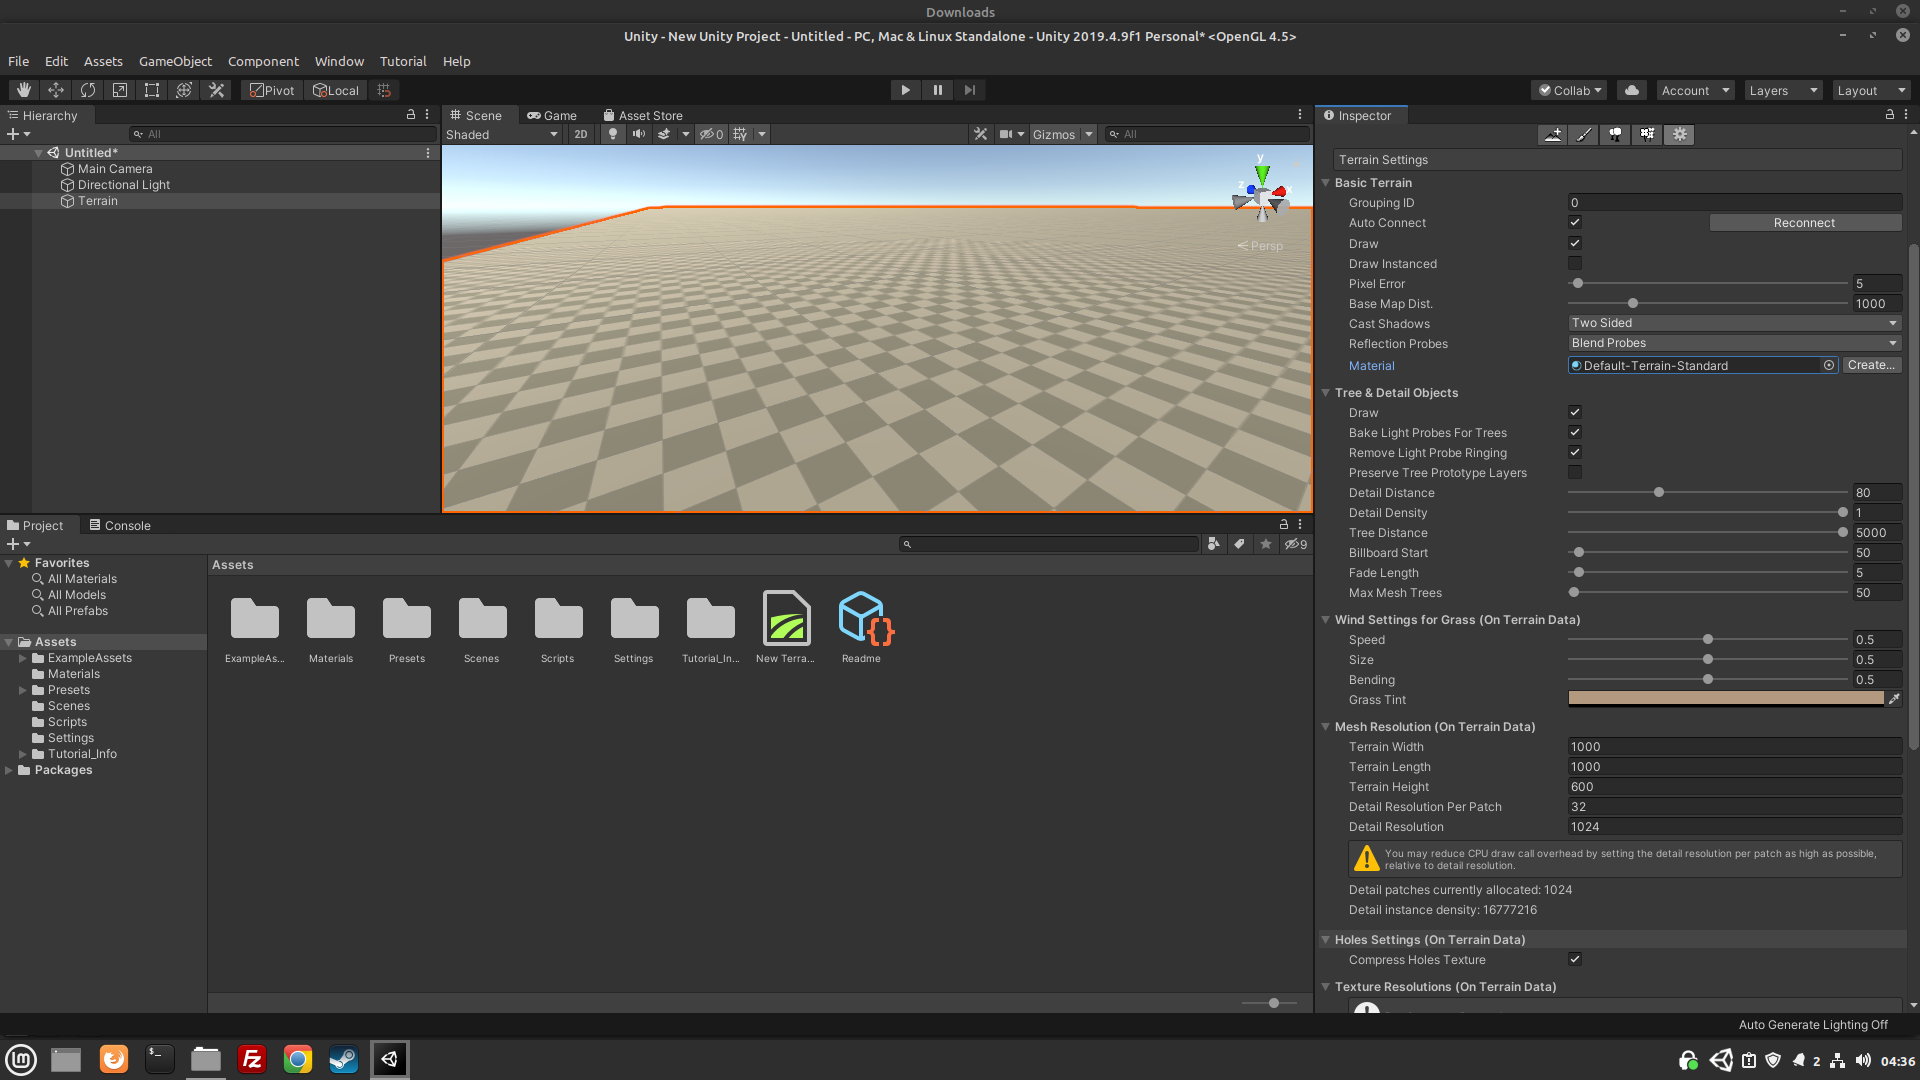The image size is (1920, 1080).
Task: Open custom editor tools icon
Action: coord(216,90)
